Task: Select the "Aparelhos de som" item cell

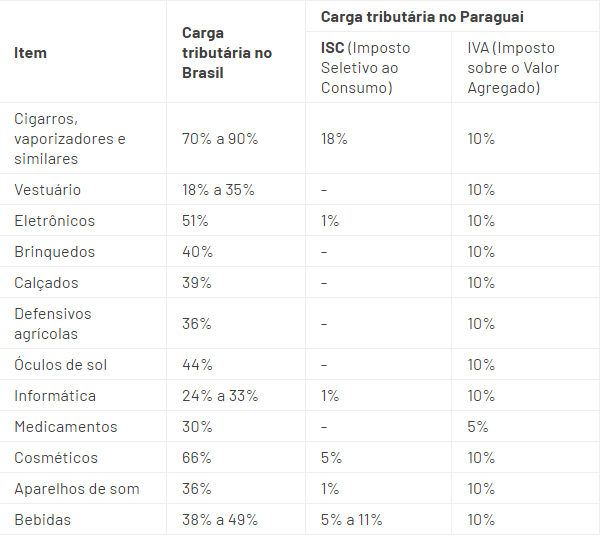Action: [x=77, y=489]
